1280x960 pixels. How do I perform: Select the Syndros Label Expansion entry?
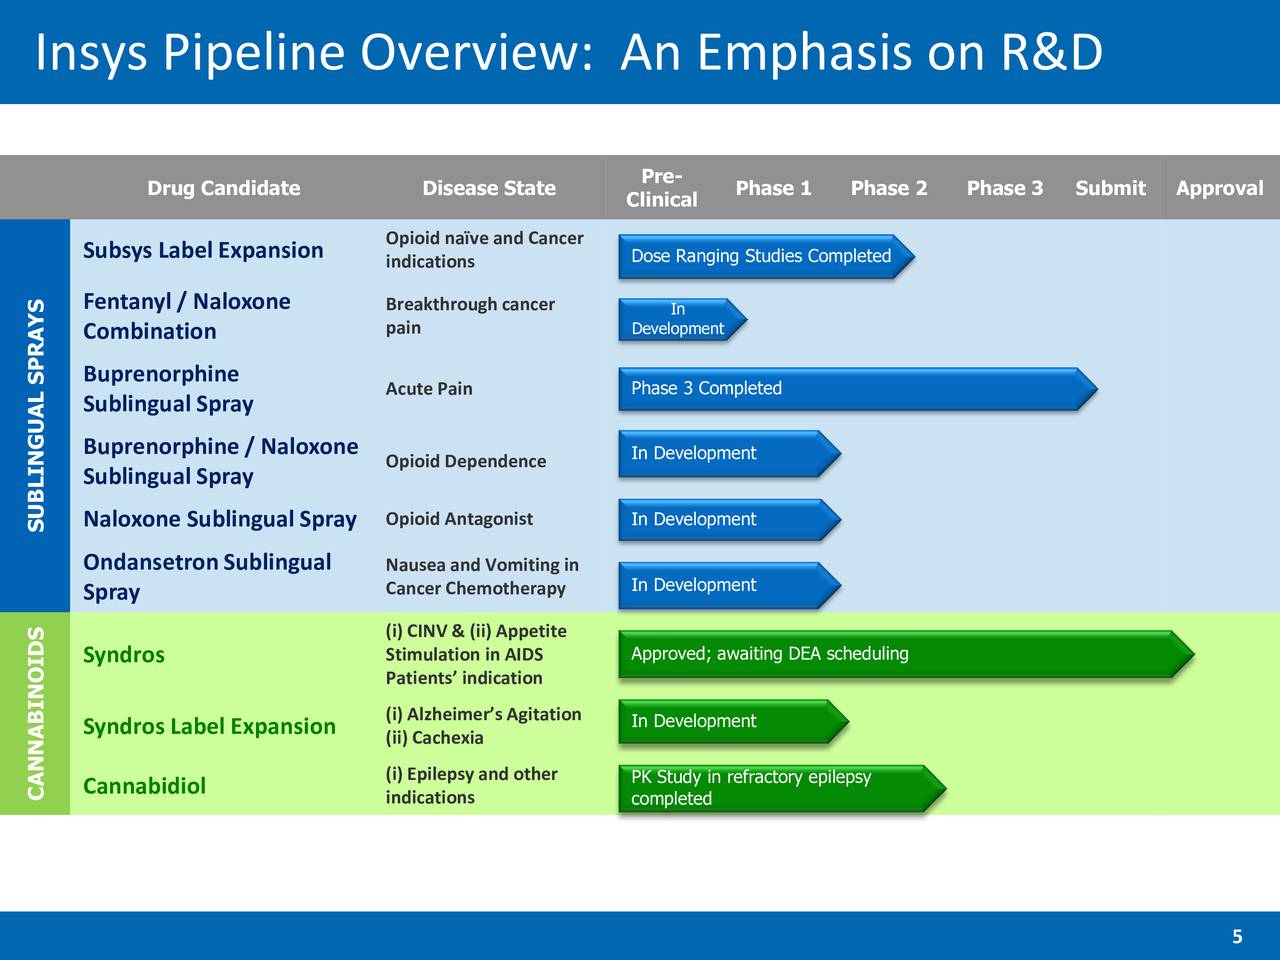click(x=209, y=727)
